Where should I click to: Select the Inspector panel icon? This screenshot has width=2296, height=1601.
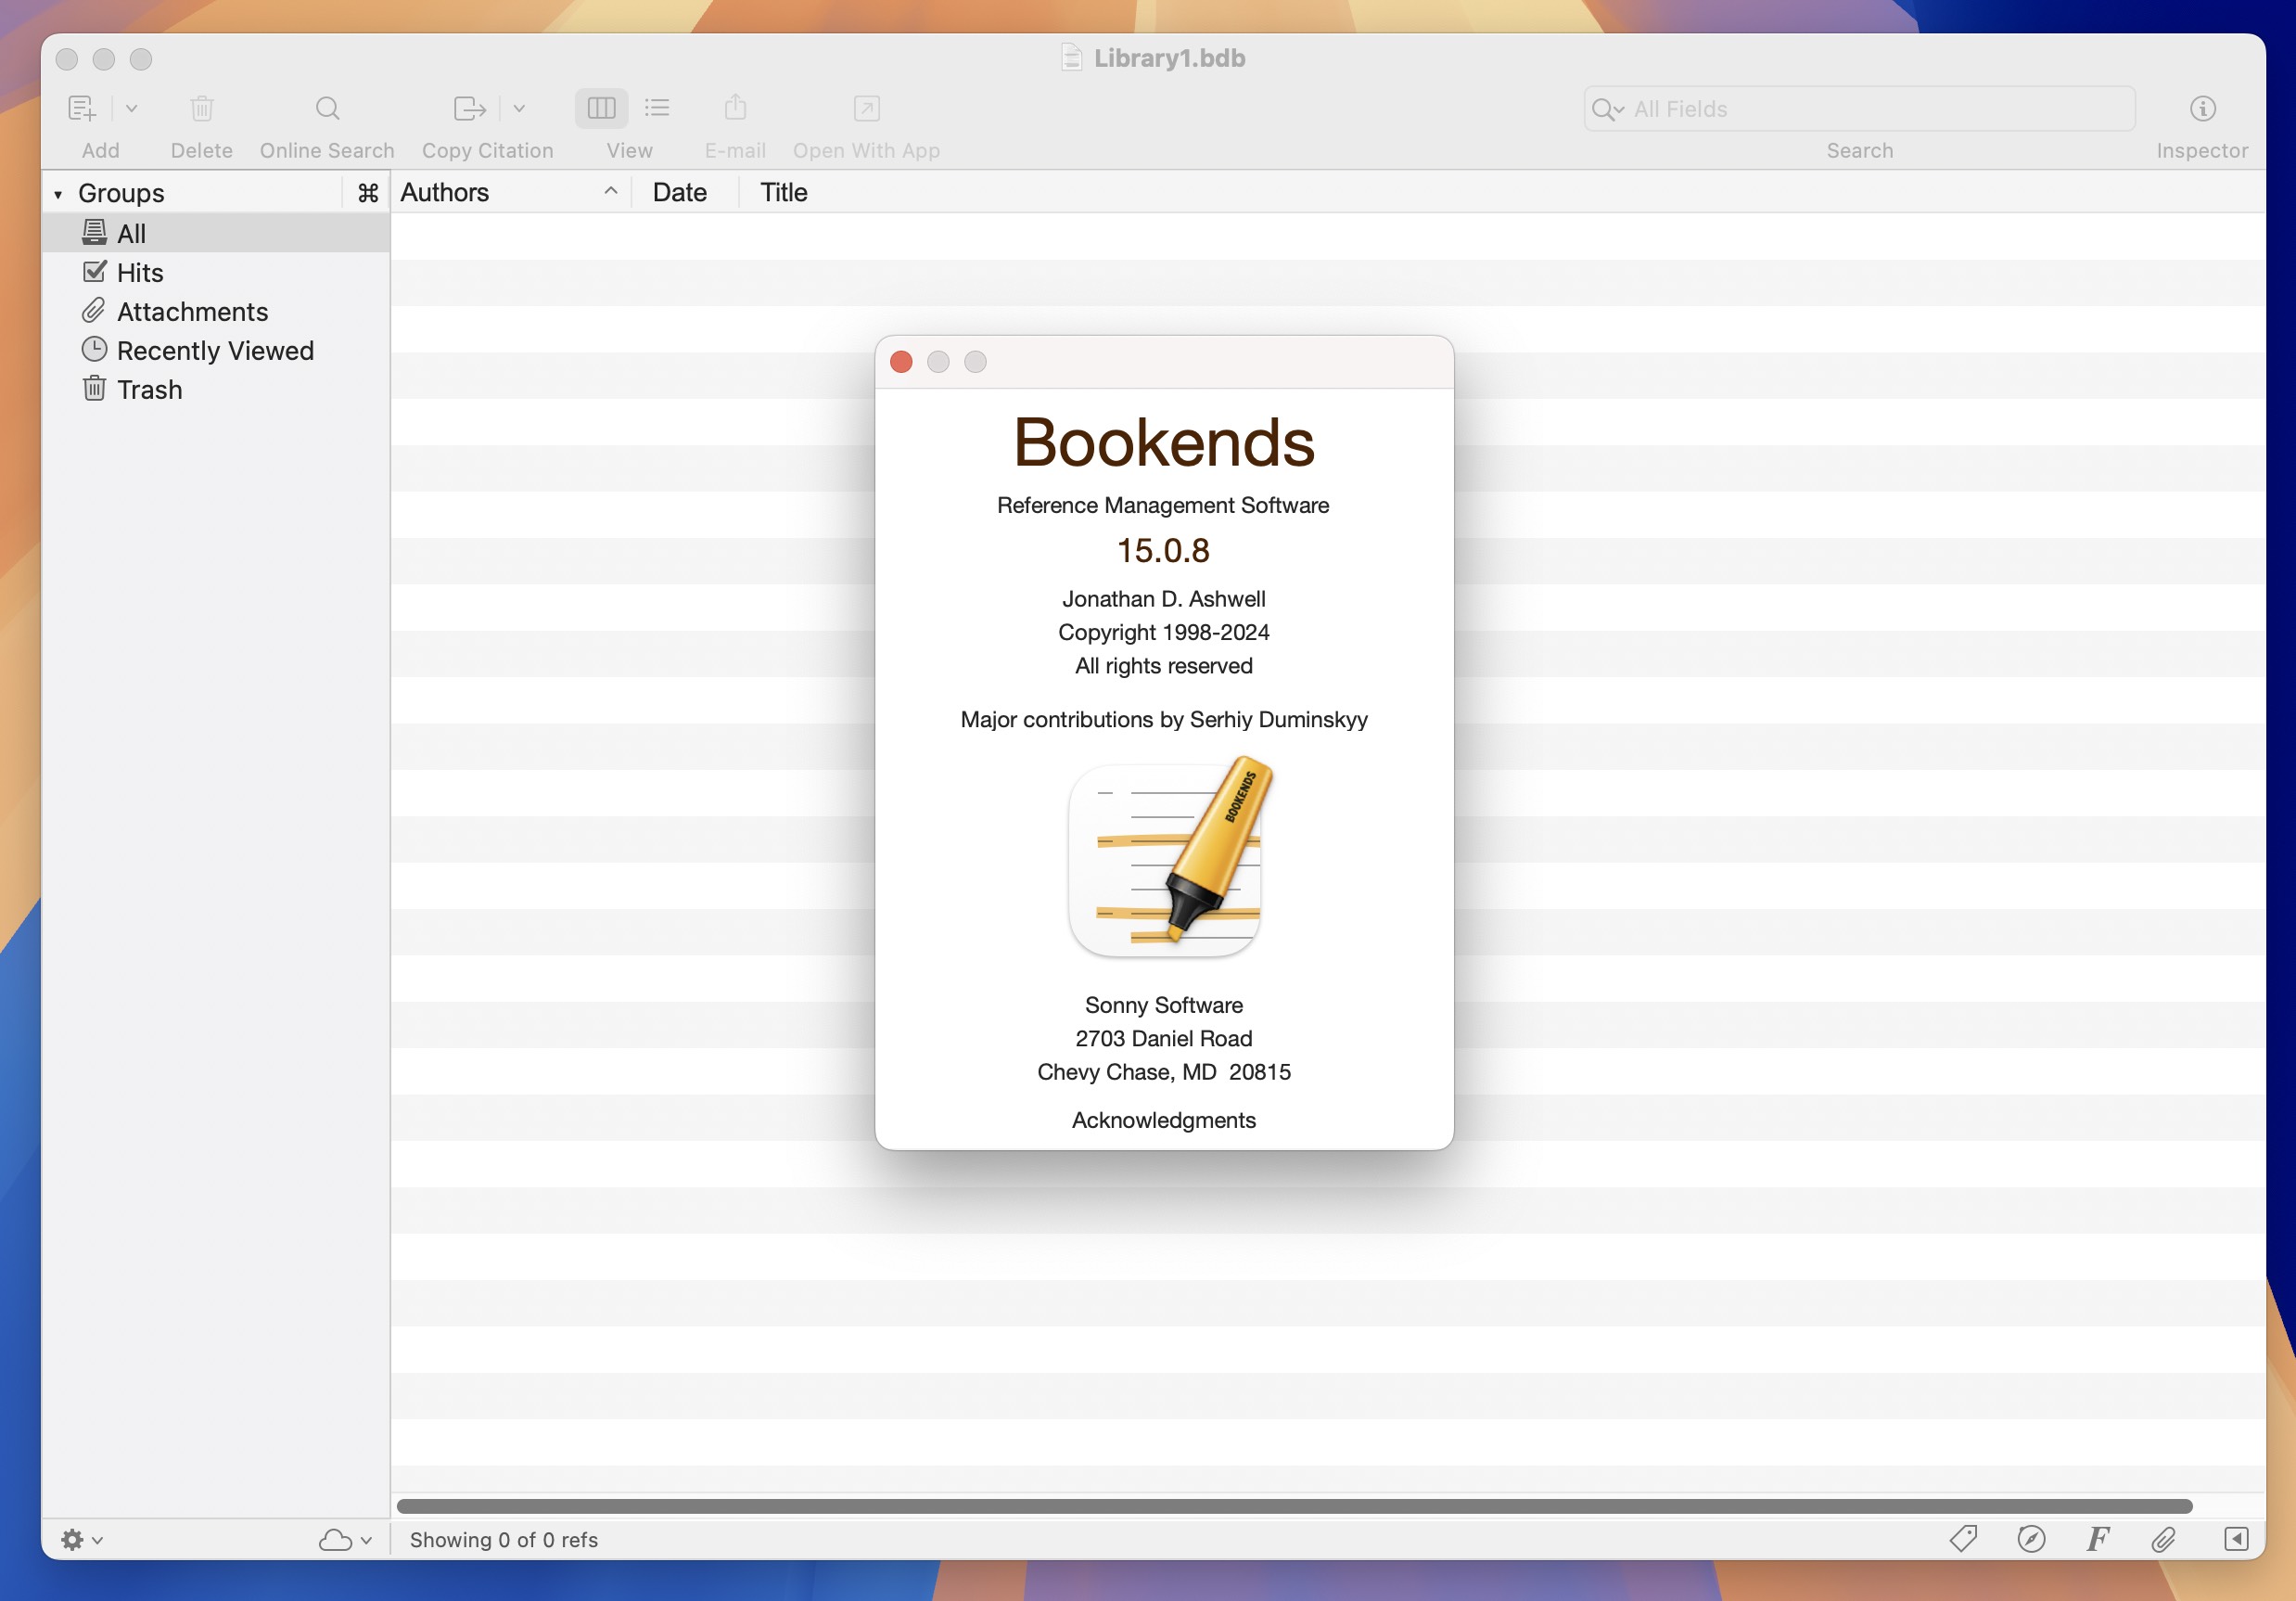click(x=2201, y=109)
